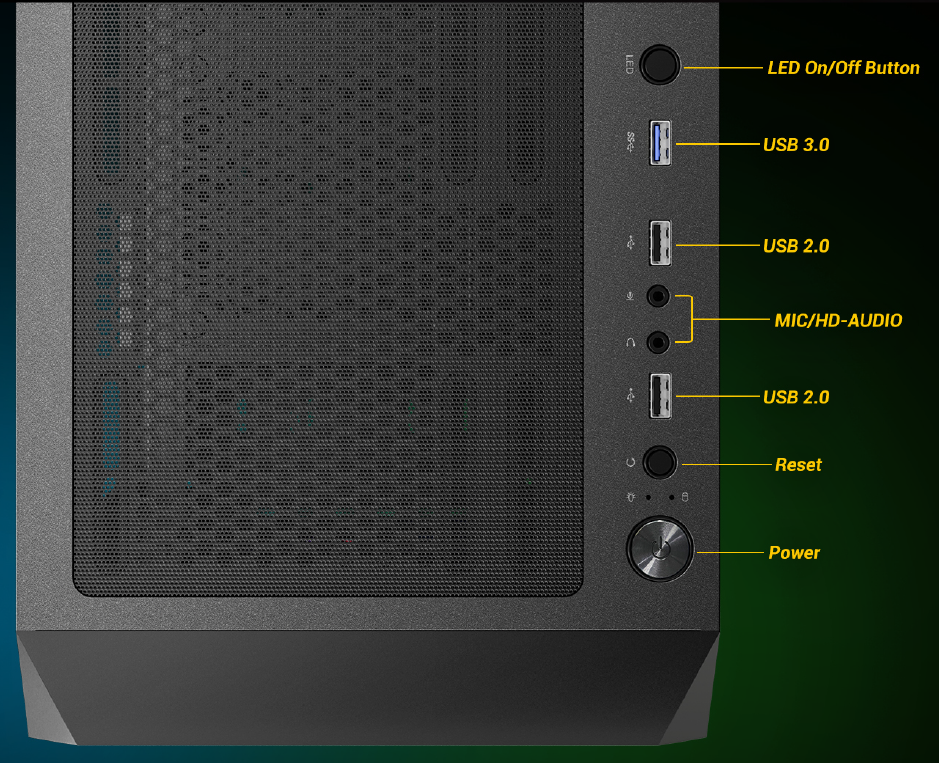Click the yellow "Reset" label text
Image resolution: width=939 pixels, height=763 pixels.
[798, 465]
